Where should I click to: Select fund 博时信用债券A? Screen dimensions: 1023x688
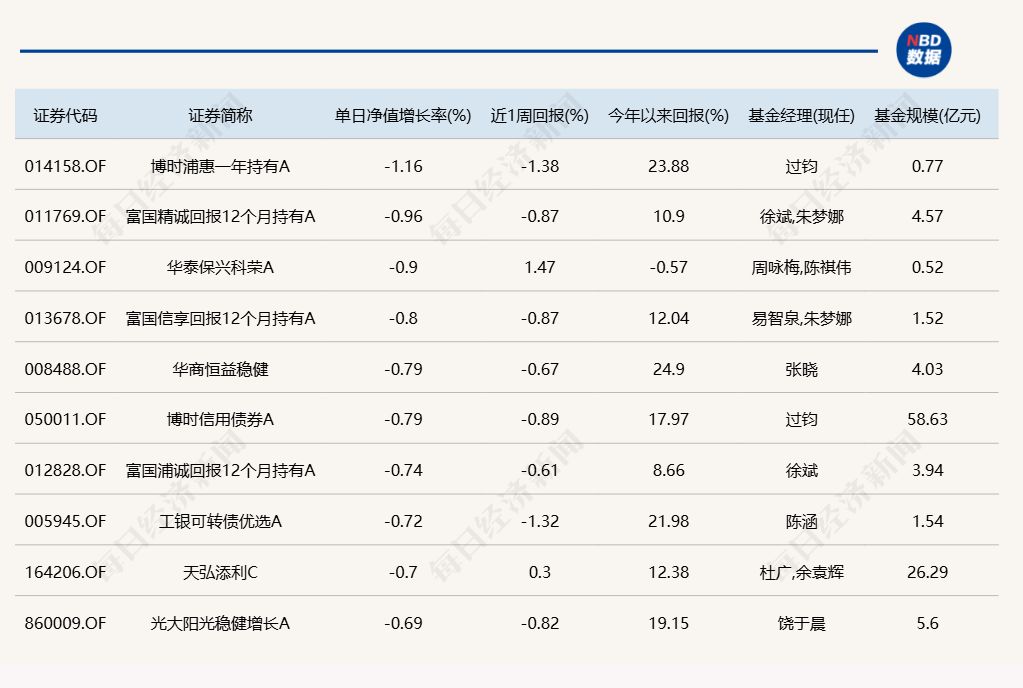[220, 419]
